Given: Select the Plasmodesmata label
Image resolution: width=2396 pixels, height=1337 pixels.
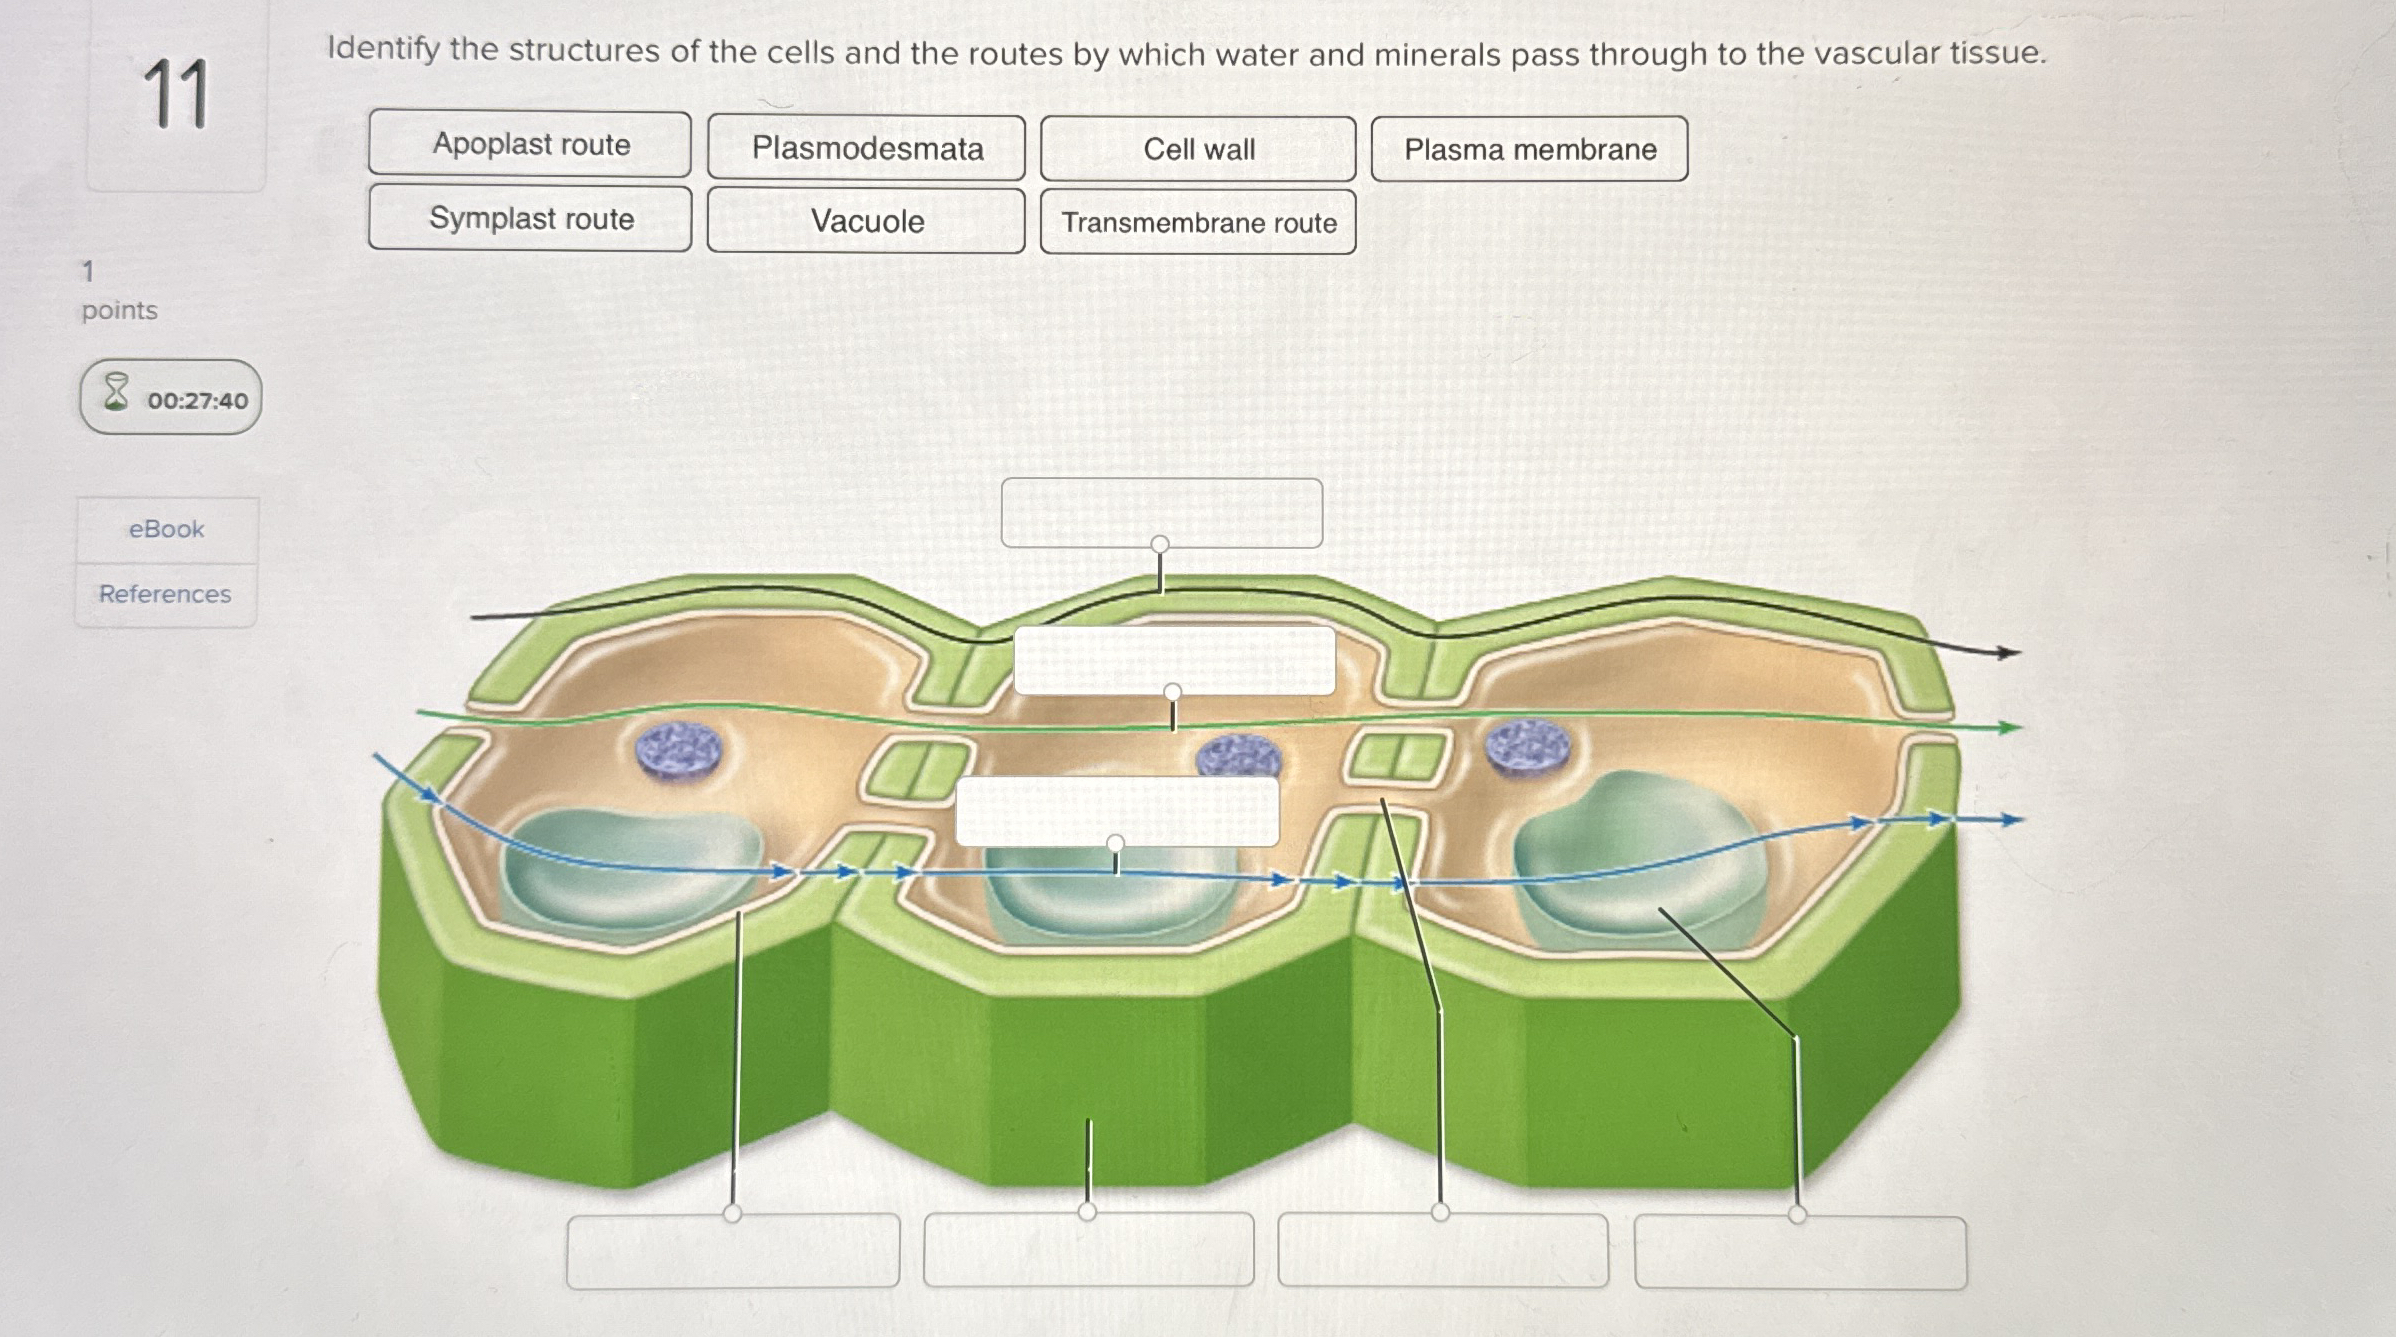Looking at the screenshot, I should (x=867, y=148).
